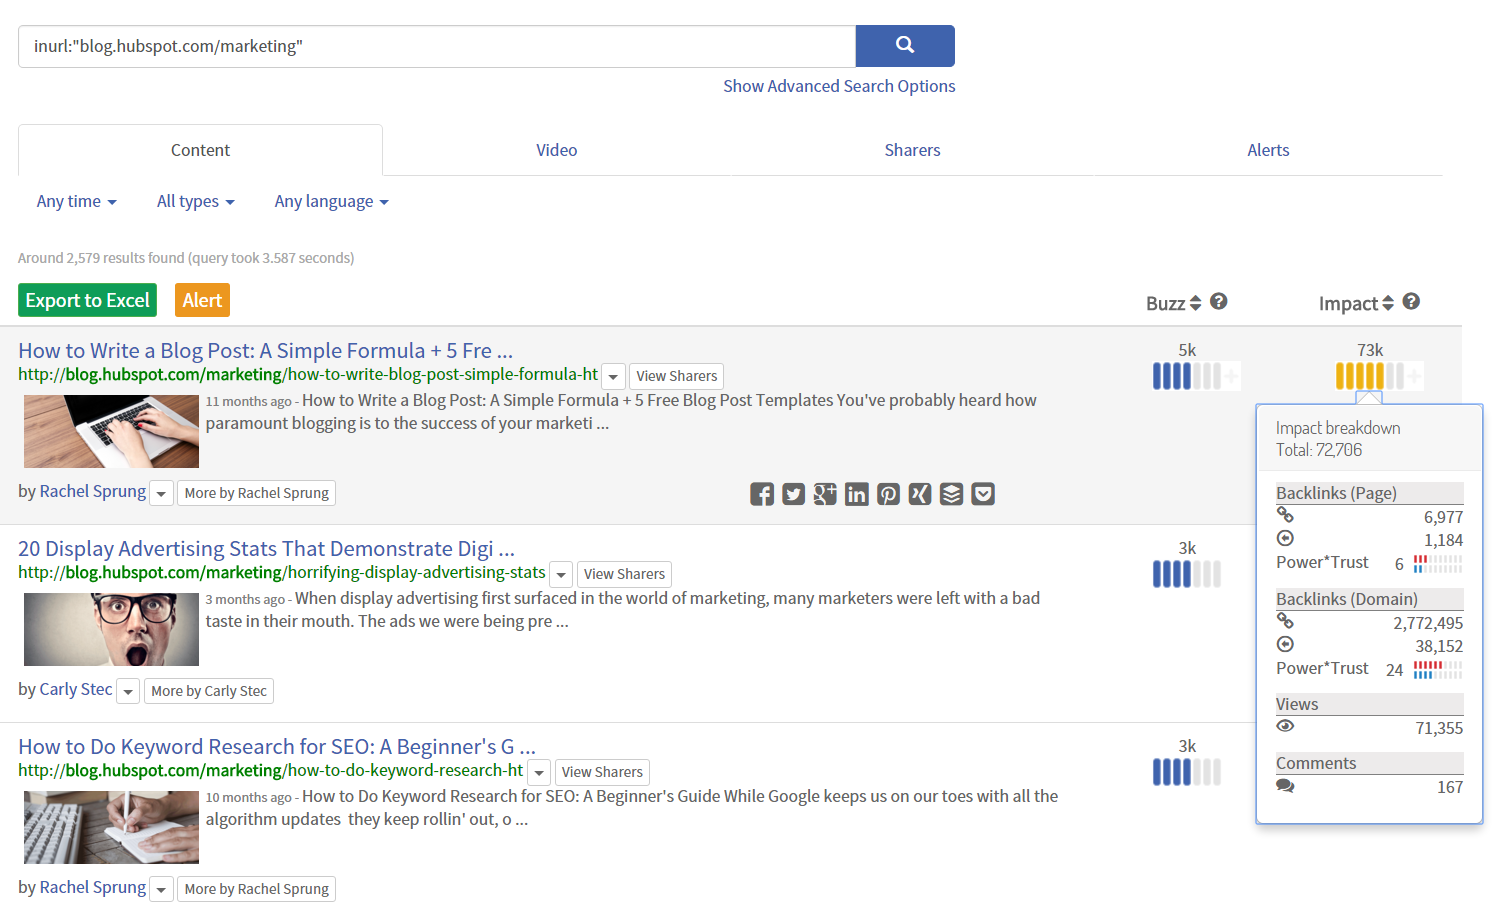Screen dimensions: 1492x918
Task: Sort results by Impact arrows
Action: pyautogui.click(x=1387, y=303)
